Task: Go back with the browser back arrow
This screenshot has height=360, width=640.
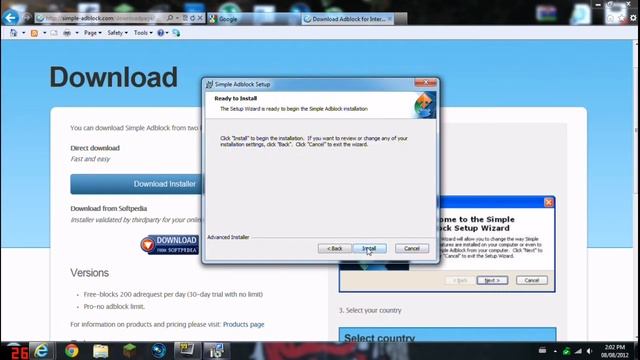Action: [11, 18]
